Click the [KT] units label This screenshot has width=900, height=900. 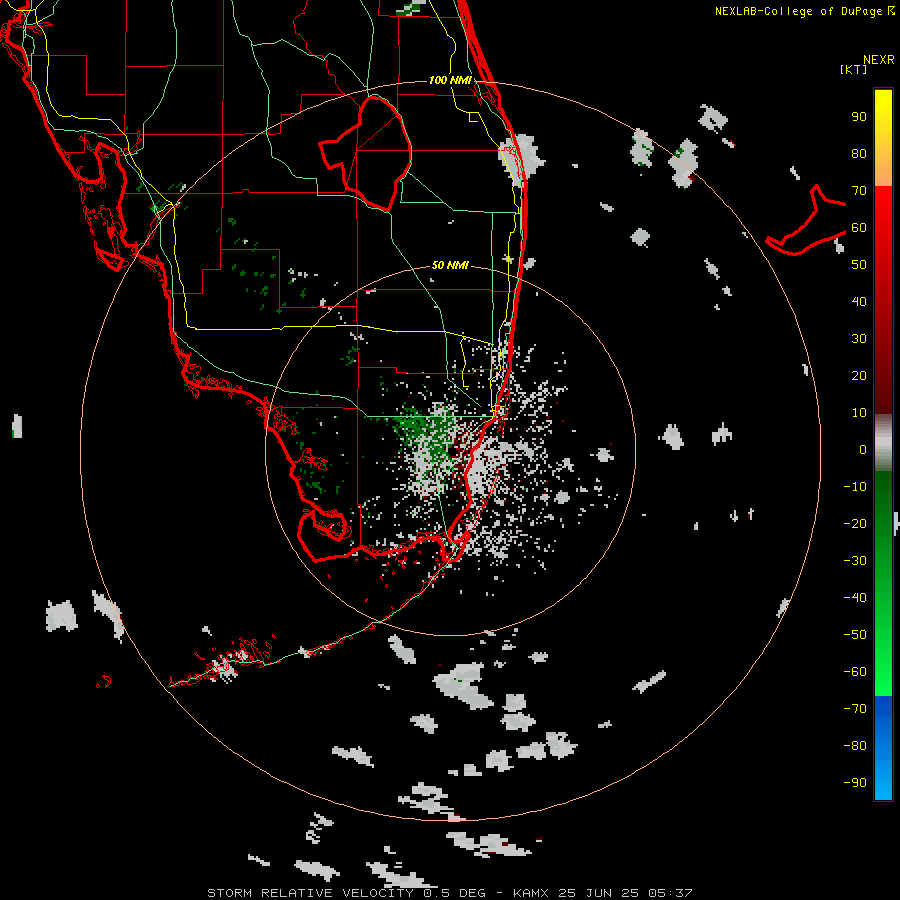pyautogui.click(x=854, y=69)
